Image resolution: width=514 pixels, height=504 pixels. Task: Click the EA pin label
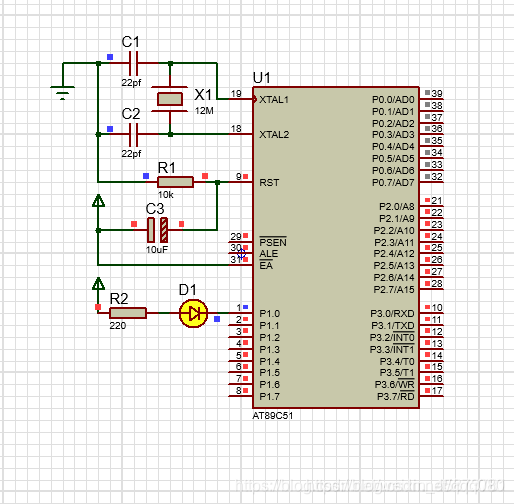(x=266, y=266)
